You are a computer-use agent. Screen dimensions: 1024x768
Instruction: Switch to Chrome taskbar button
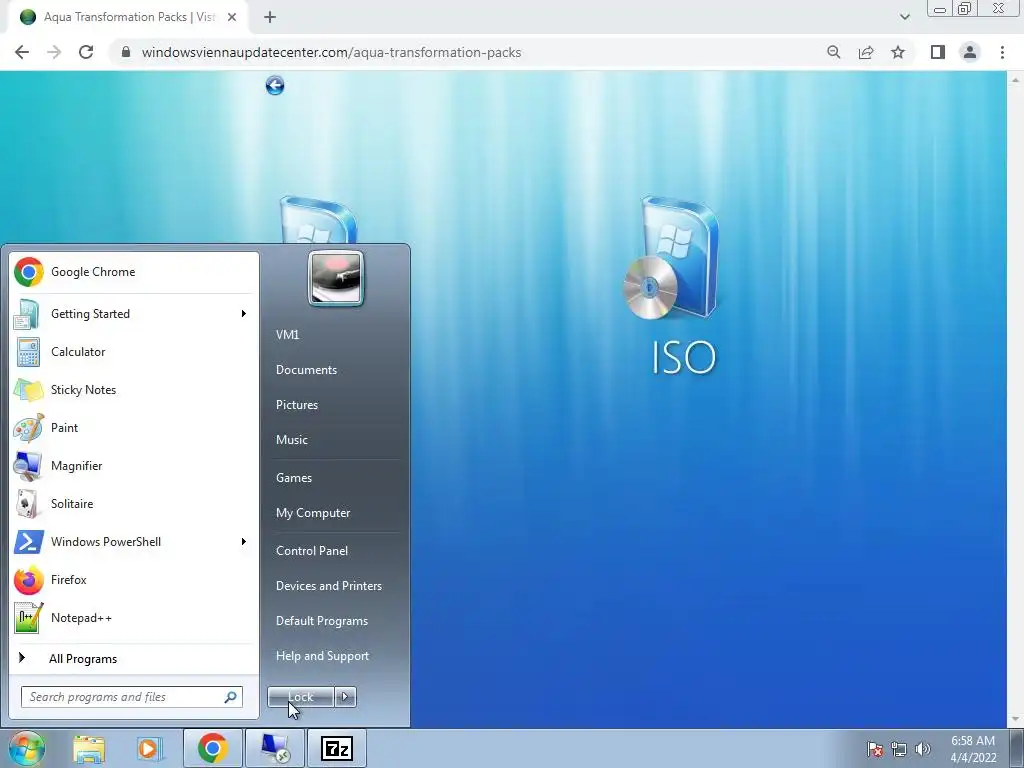[x=213, y=748]
